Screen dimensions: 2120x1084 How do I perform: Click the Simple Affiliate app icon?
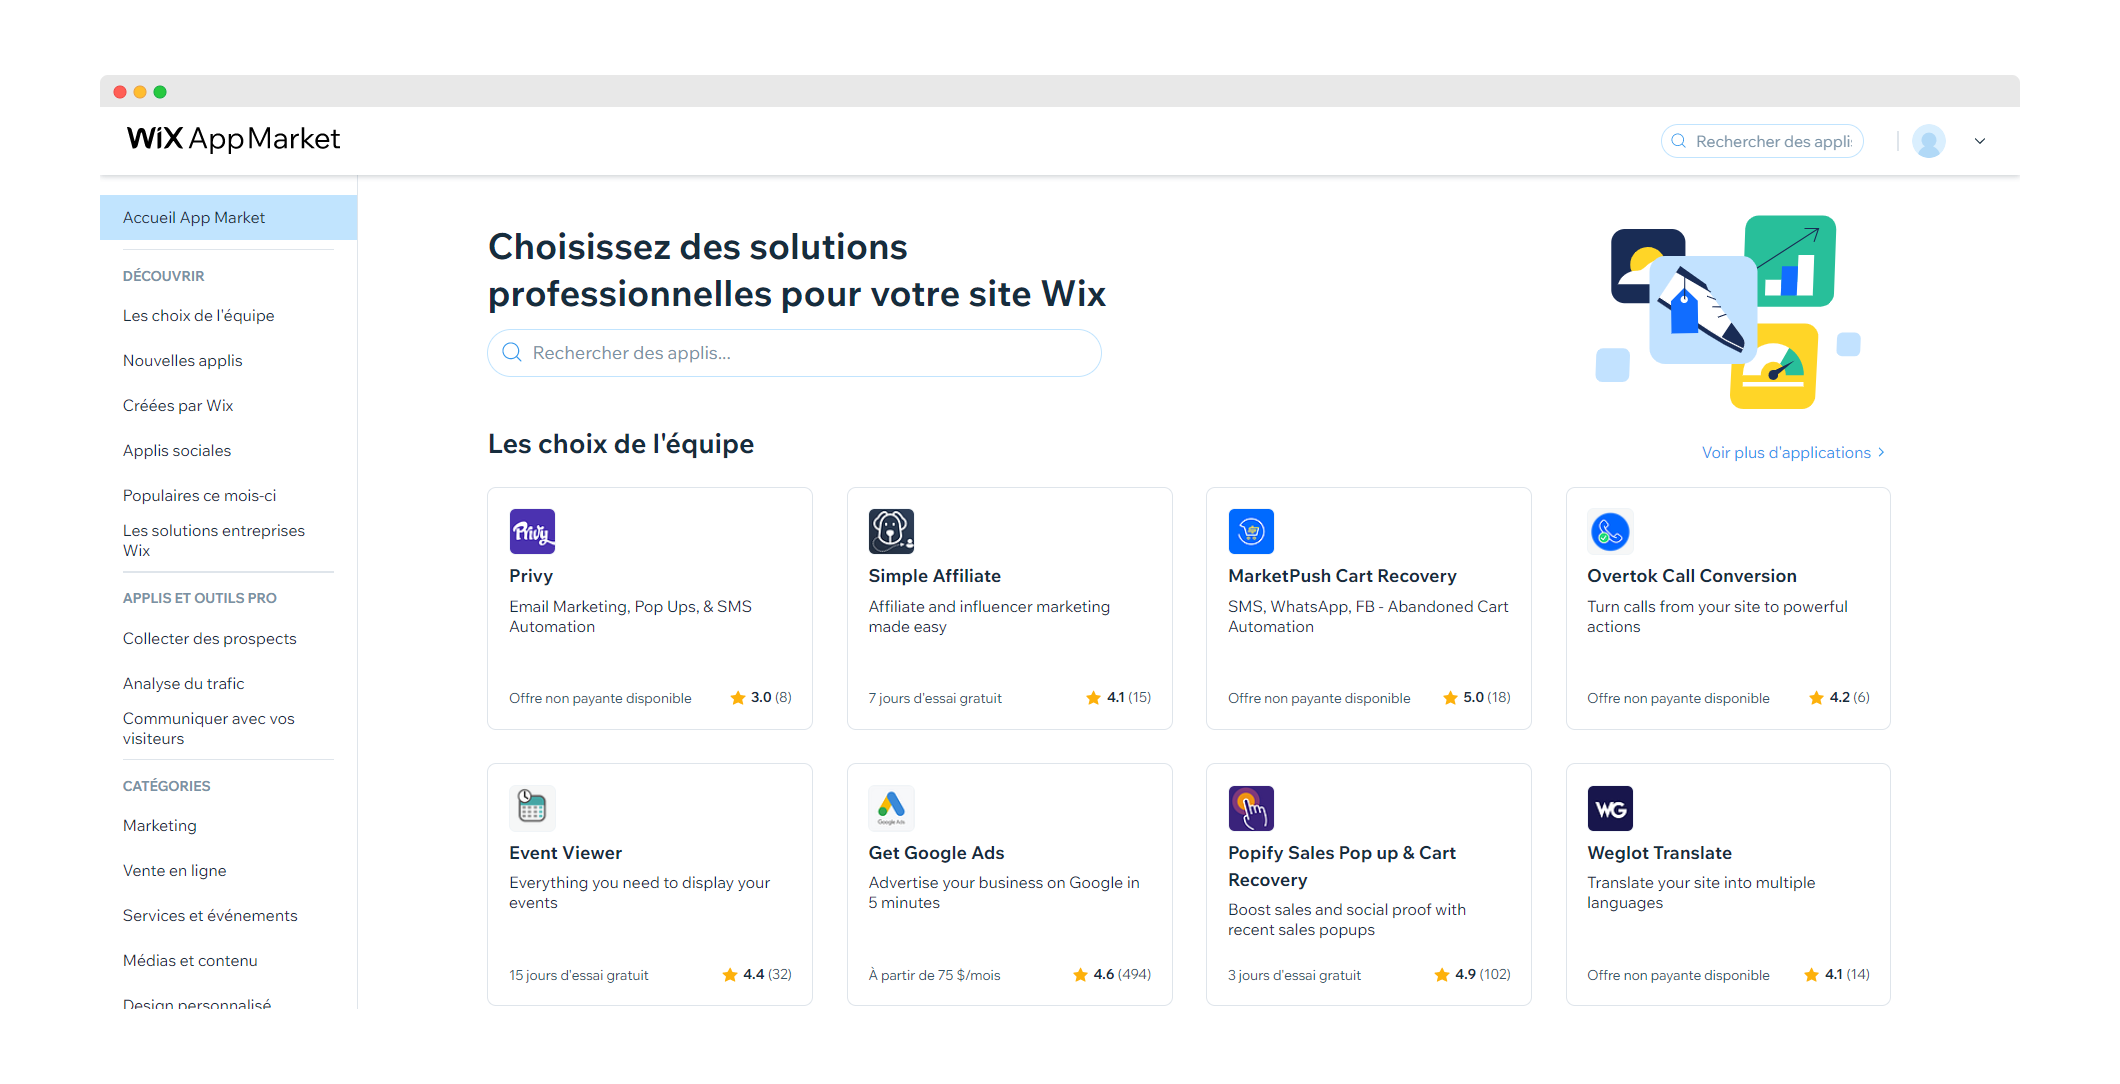pyautogui.click(x=891, y=532)
